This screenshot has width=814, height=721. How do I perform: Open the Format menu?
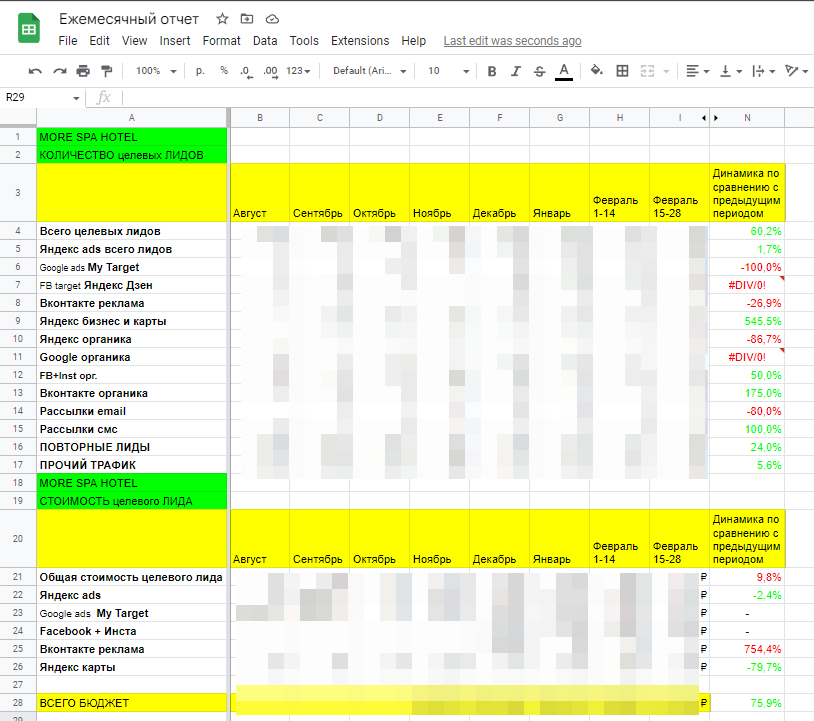[222, 41]
